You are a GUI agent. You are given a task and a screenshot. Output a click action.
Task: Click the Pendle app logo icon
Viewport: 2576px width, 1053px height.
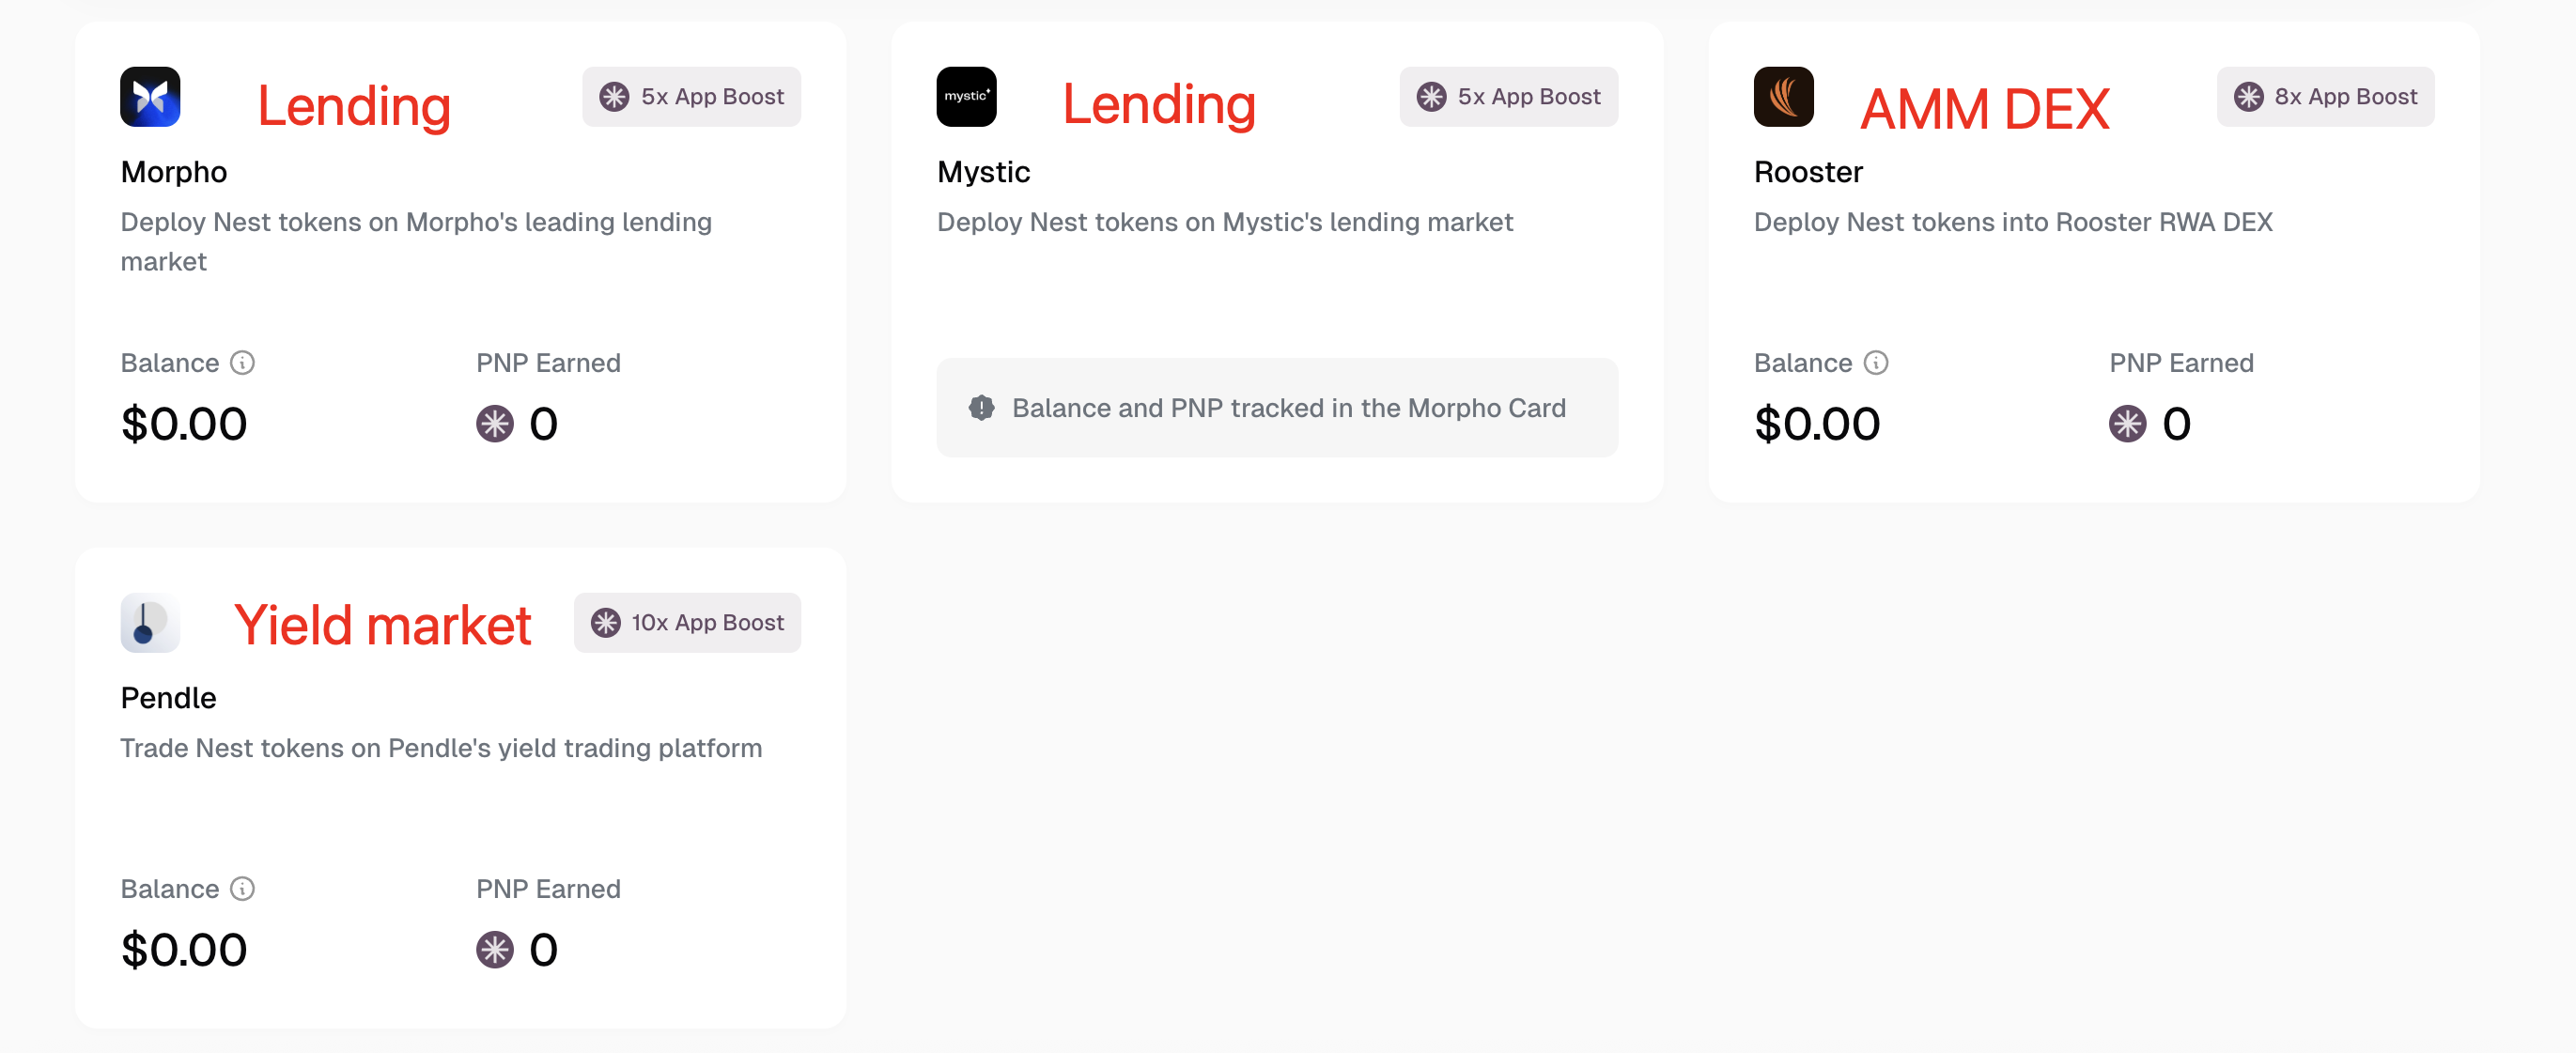point(150,623)
